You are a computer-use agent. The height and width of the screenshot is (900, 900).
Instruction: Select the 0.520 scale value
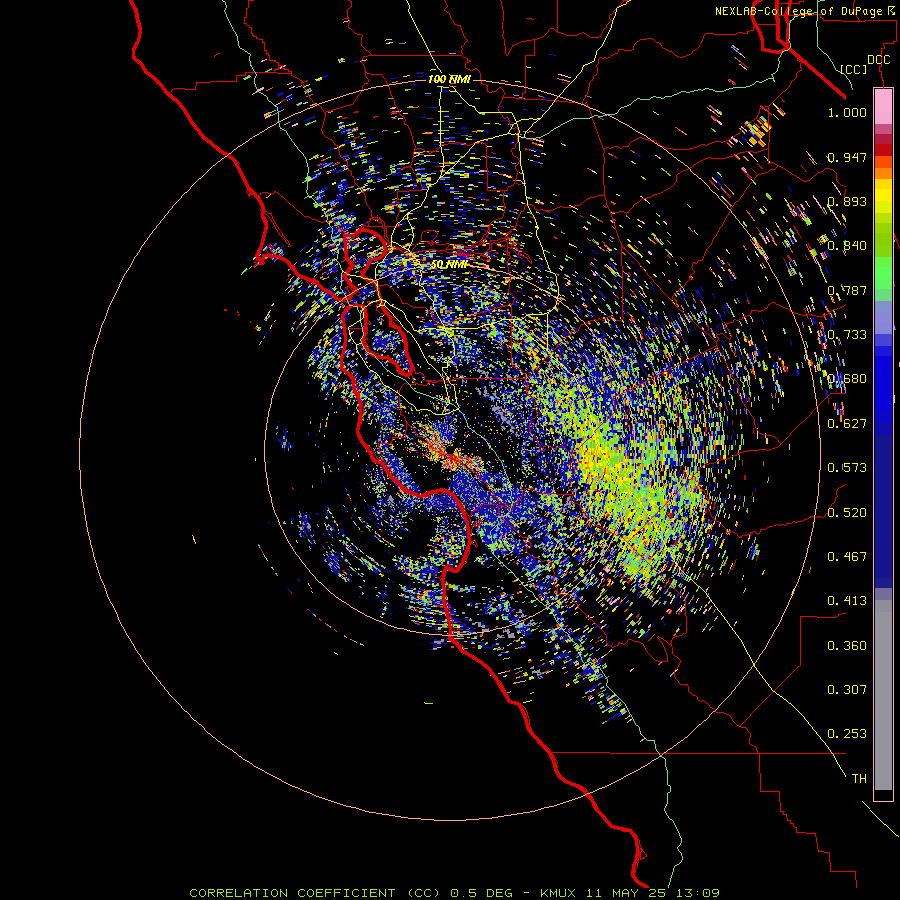pos(847,513)
